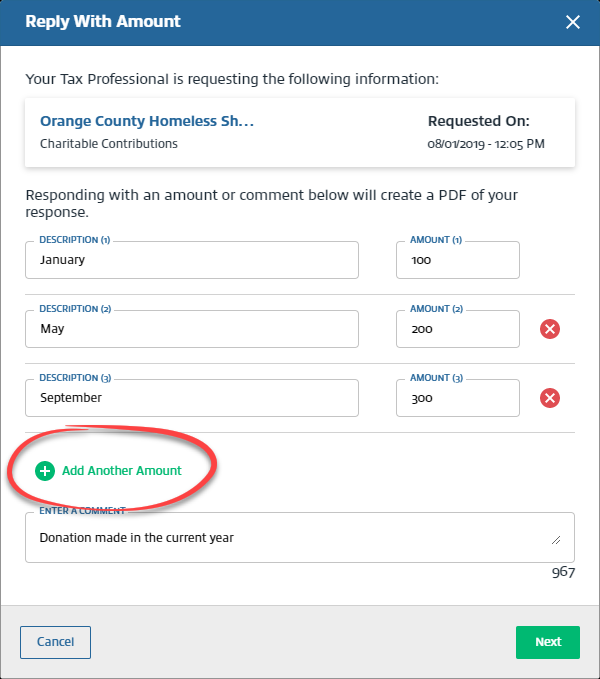Edit the May description field
The height and width of the screenshot is (679, 600).
coord(191,329)
